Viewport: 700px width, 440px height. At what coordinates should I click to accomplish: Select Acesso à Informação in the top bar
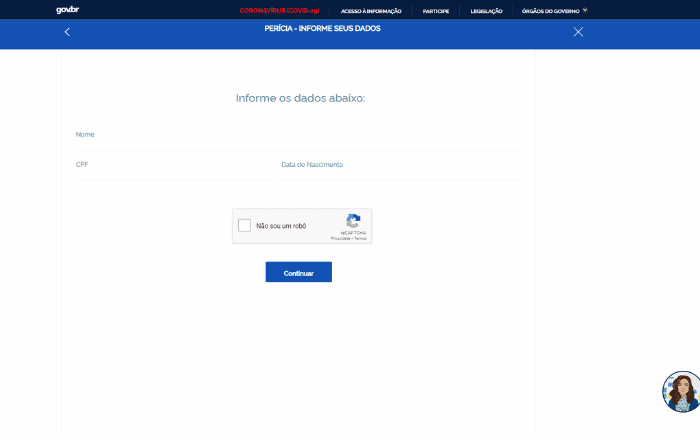click(x=371, y=10)
